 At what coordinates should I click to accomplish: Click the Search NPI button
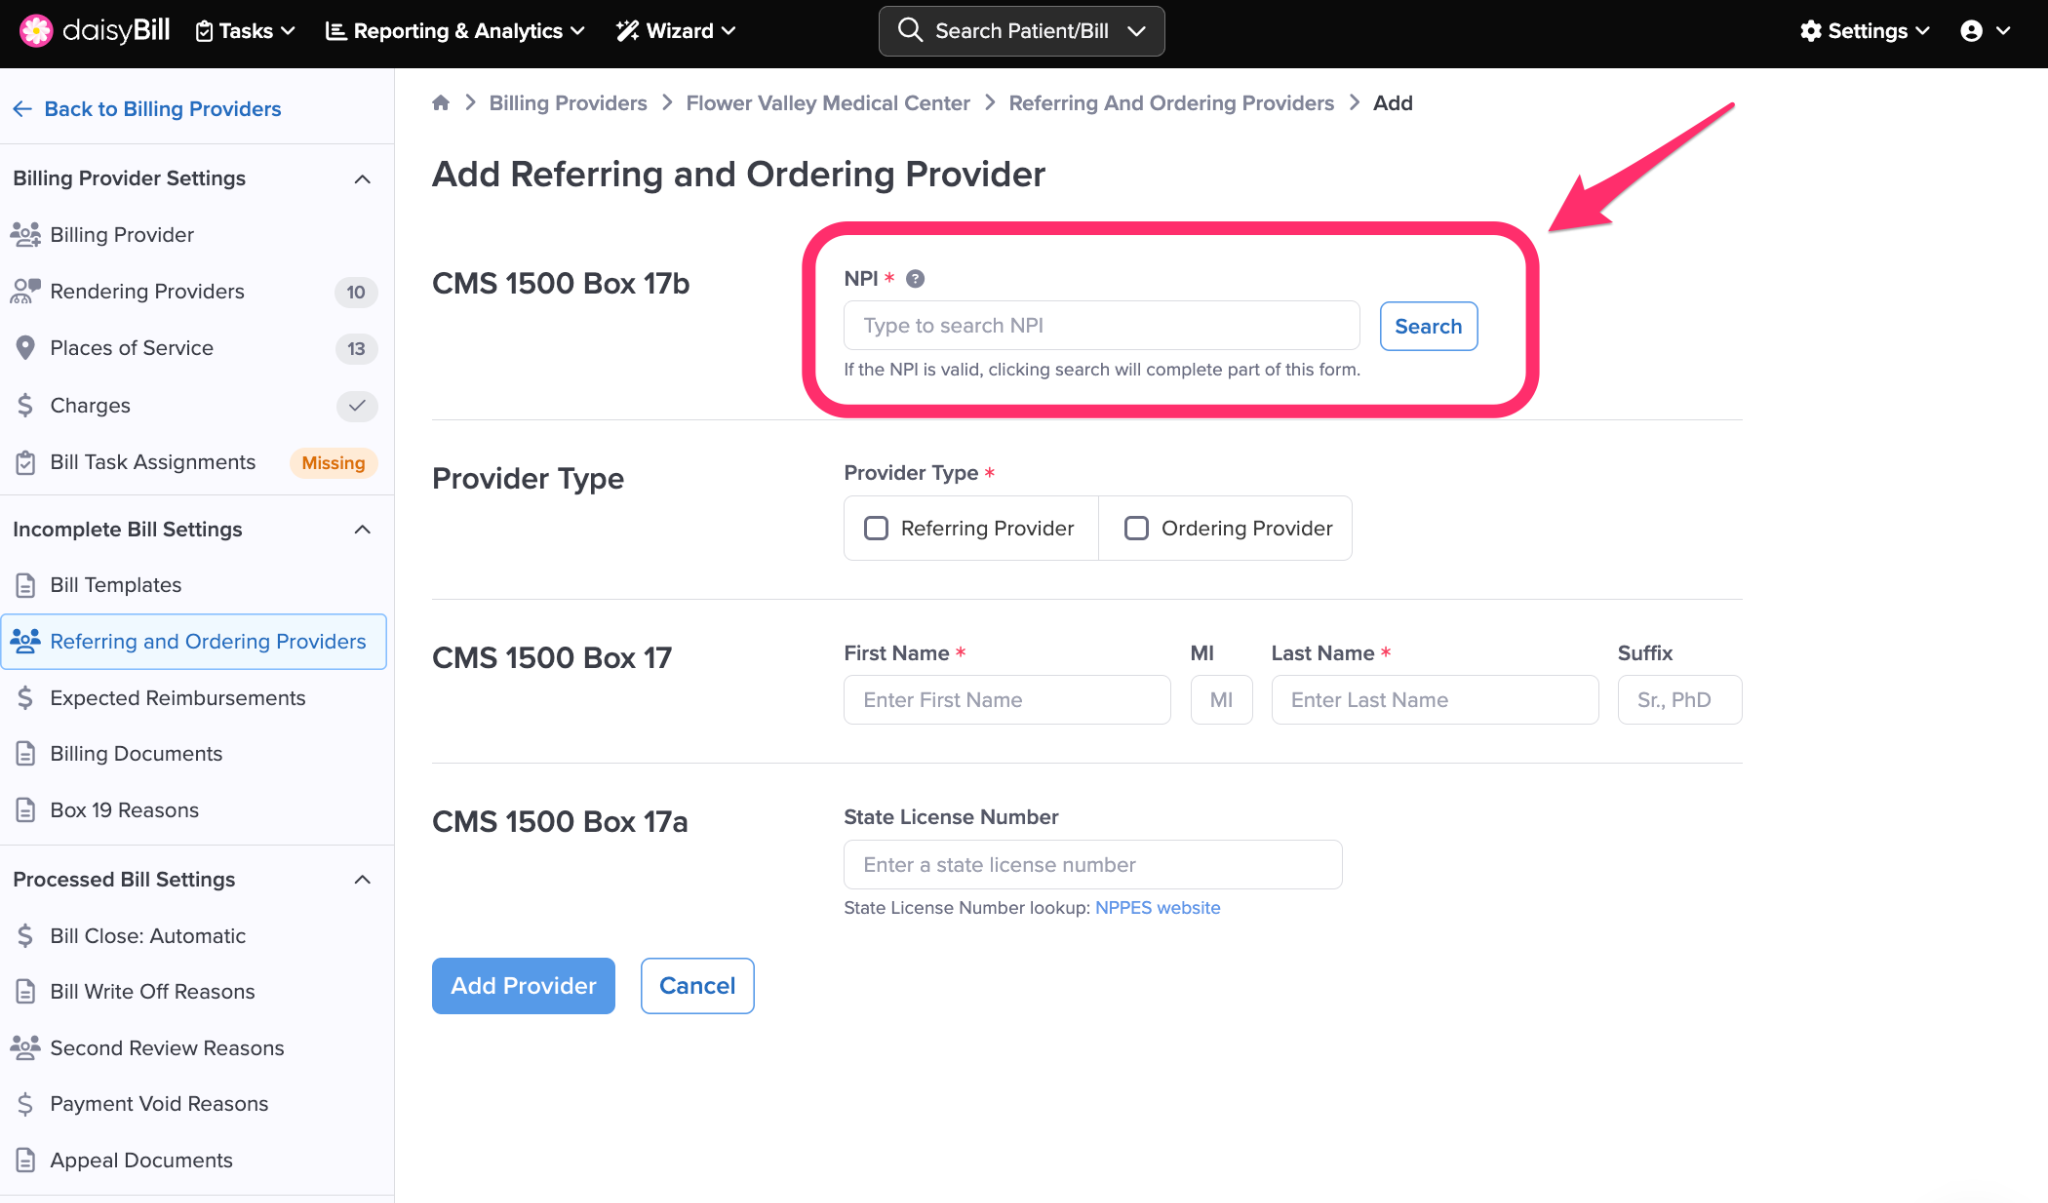click(x=1427, y=326)
